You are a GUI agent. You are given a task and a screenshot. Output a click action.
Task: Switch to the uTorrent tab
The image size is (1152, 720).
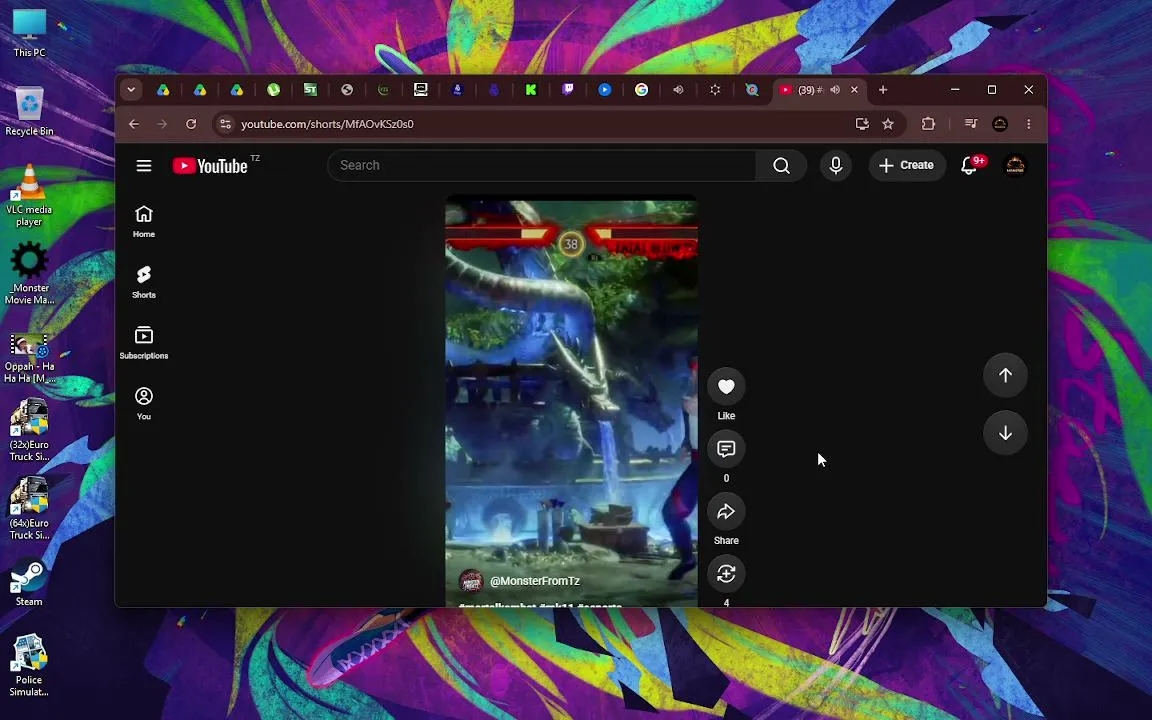point(273,90)
